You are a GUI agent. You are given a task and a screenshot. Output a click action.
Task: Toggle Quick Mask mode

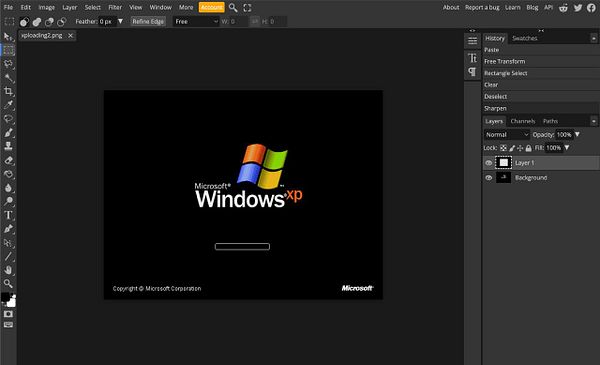pyautogui.click(x=8, y=314)
